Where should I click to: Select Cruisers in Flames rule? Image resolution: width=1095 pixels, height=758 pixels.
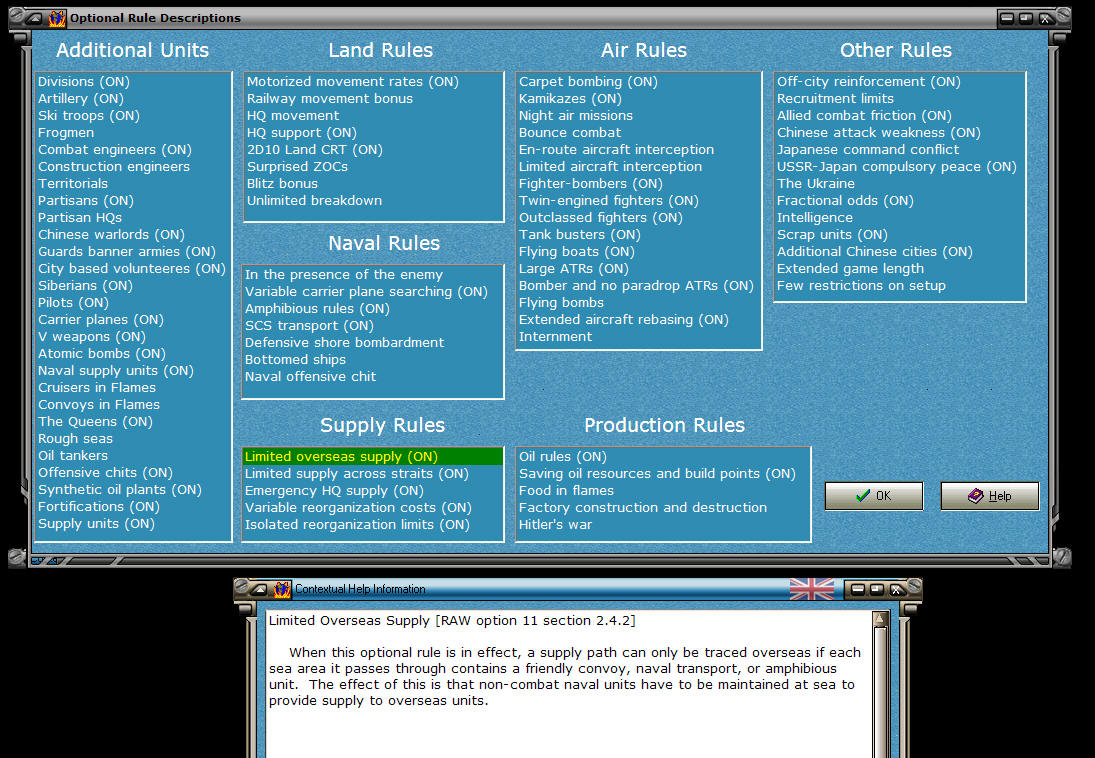point(97,388)
